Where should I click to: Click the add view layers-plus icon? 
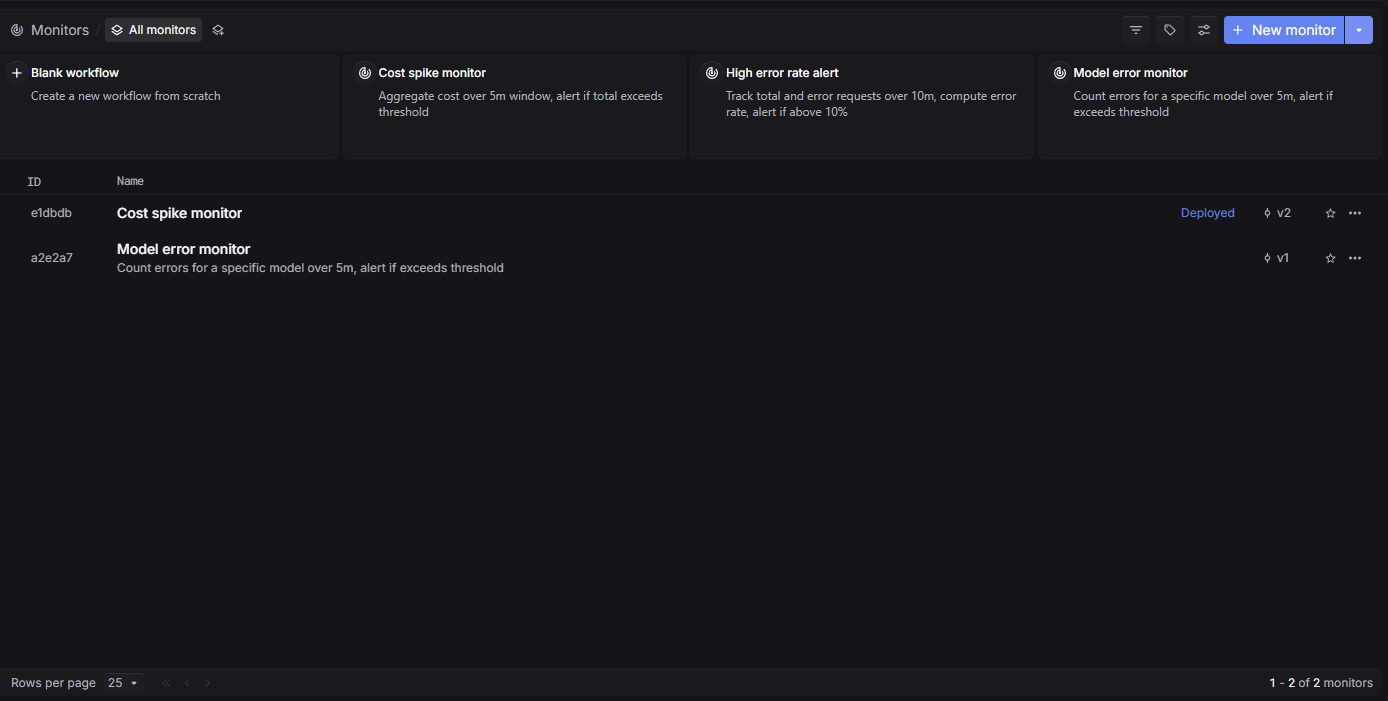coord(218,30)
